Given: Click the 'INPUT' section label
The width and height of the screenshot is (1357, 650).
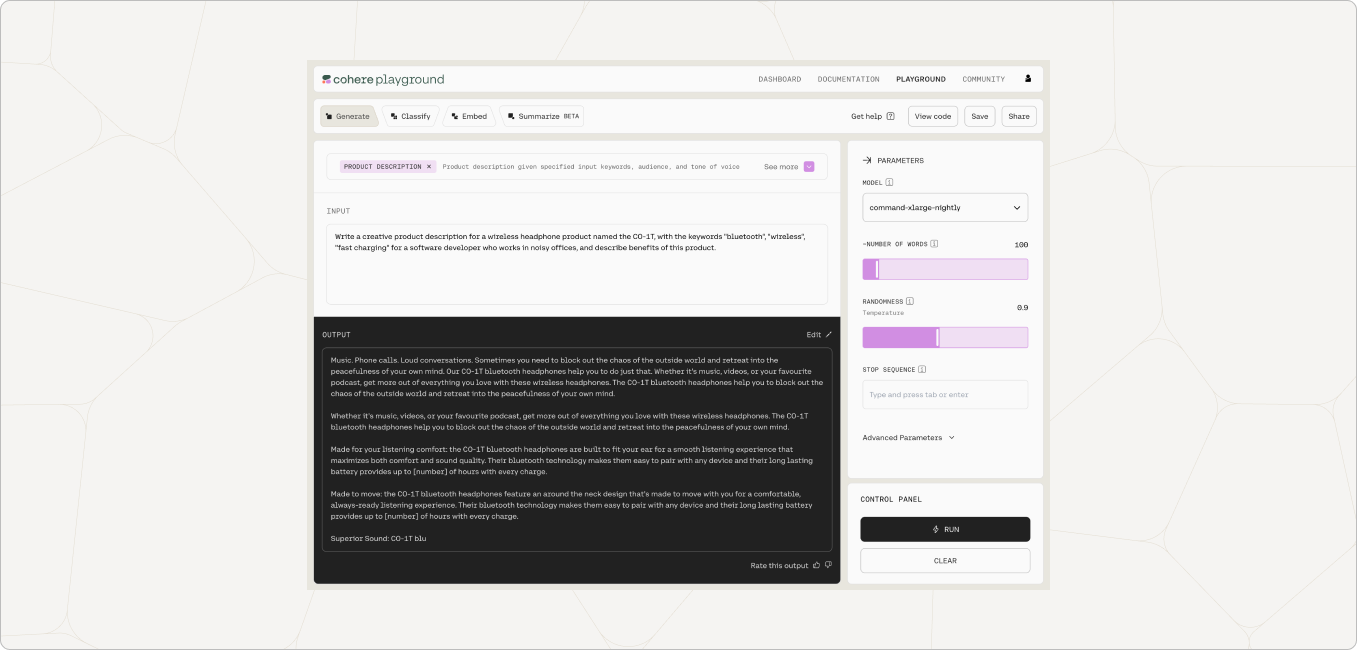Looking at the screenshot, I should [x=338, y=211].
